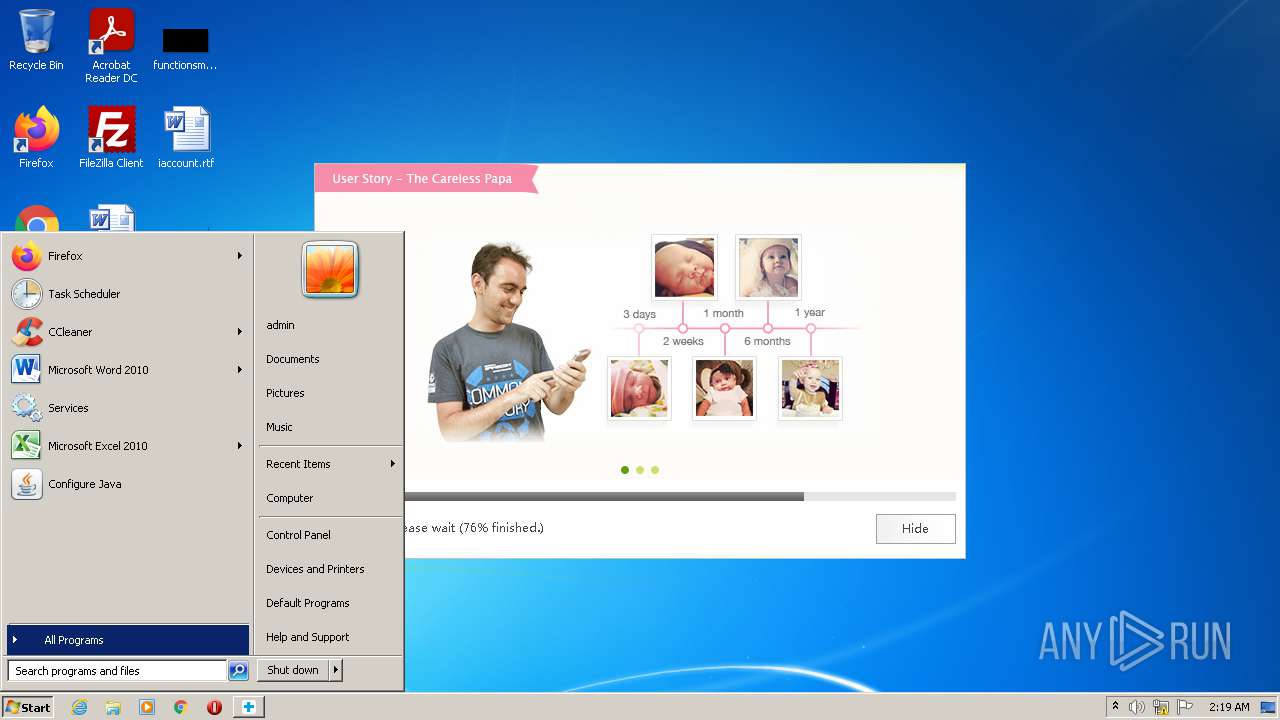Screen dimensions: 1280x720
Task: Open Default Programs from Start menu
Action: pos(329,603)
